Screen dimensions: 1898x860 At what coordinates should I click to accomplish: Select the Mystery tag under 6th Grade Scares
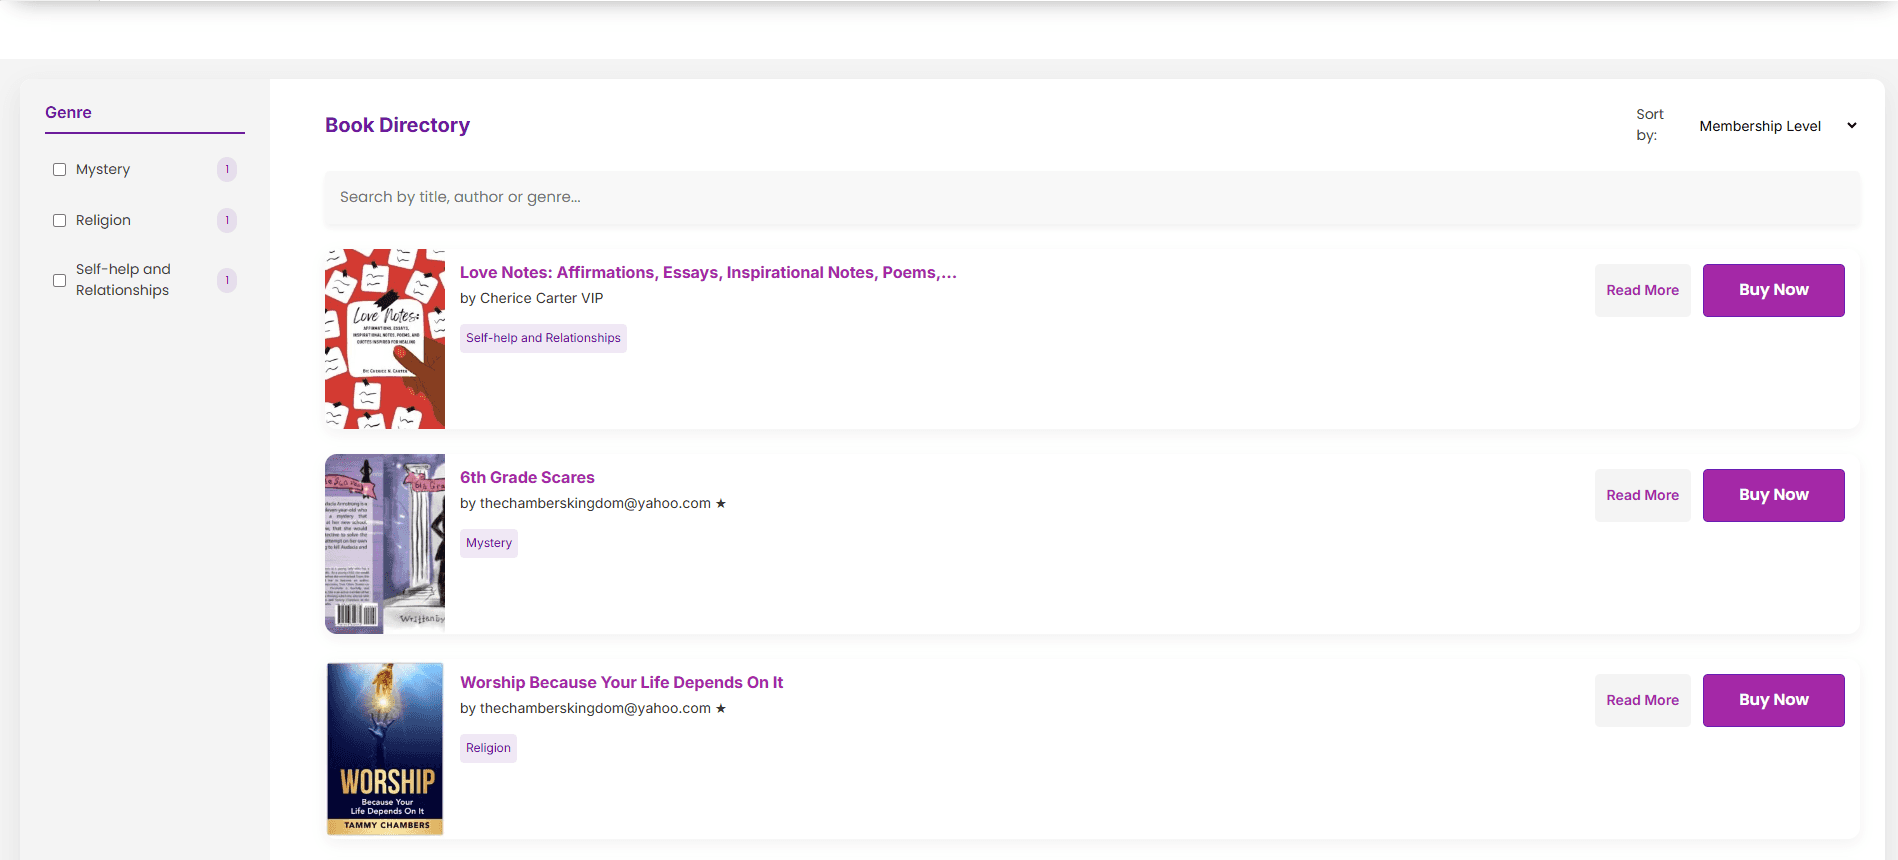pos(489,543)
